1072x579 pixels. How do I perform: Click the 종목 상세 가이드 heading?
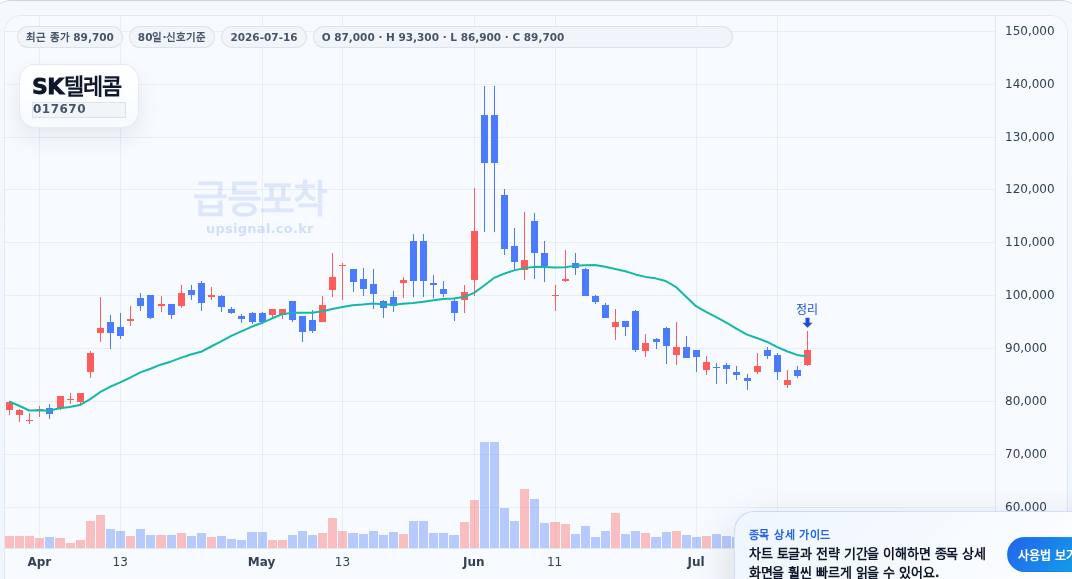click(789, 535)
